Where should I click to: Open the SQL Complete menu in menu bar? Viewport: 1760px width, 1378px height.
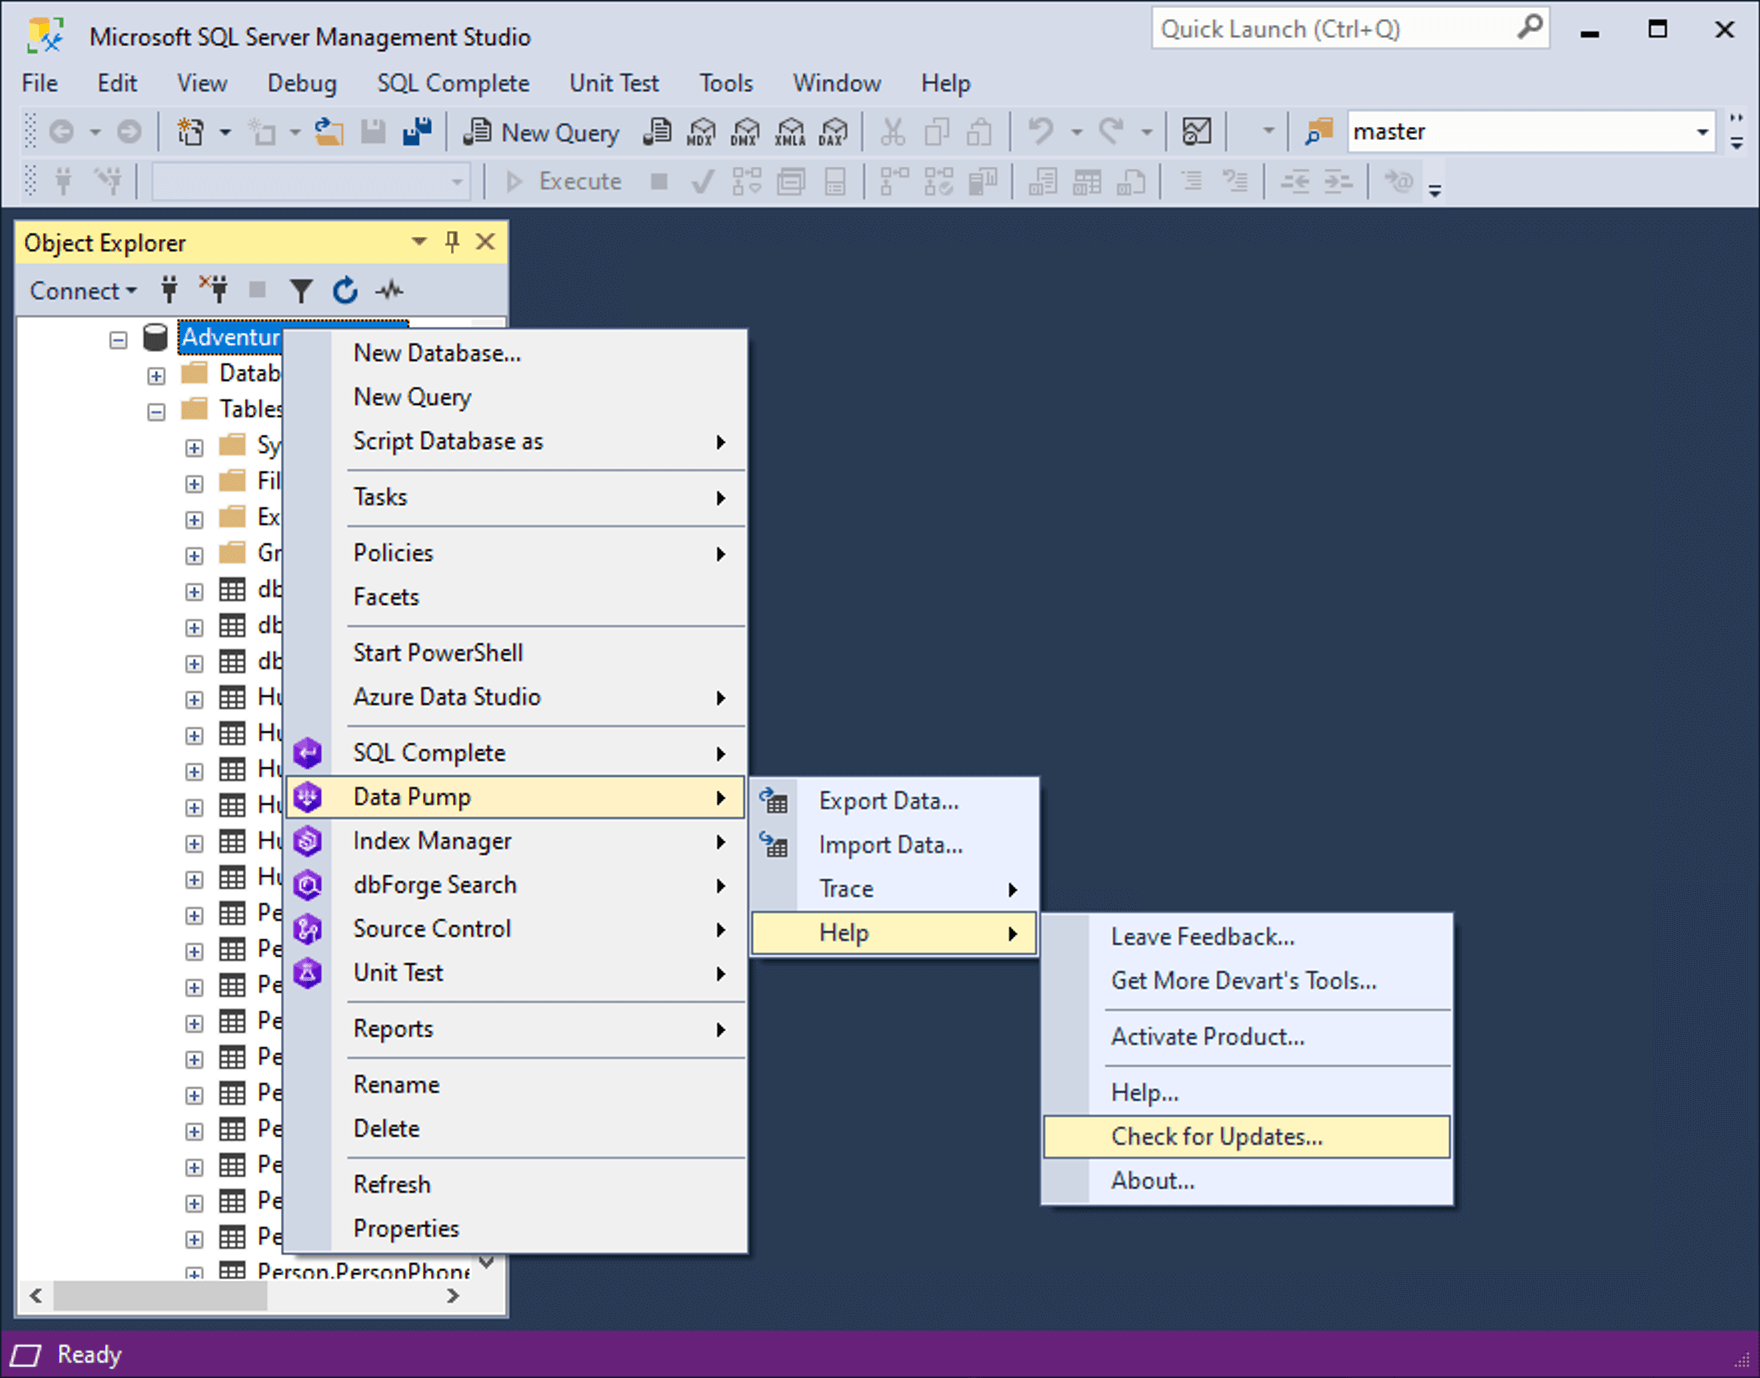(x=453, y=83)
